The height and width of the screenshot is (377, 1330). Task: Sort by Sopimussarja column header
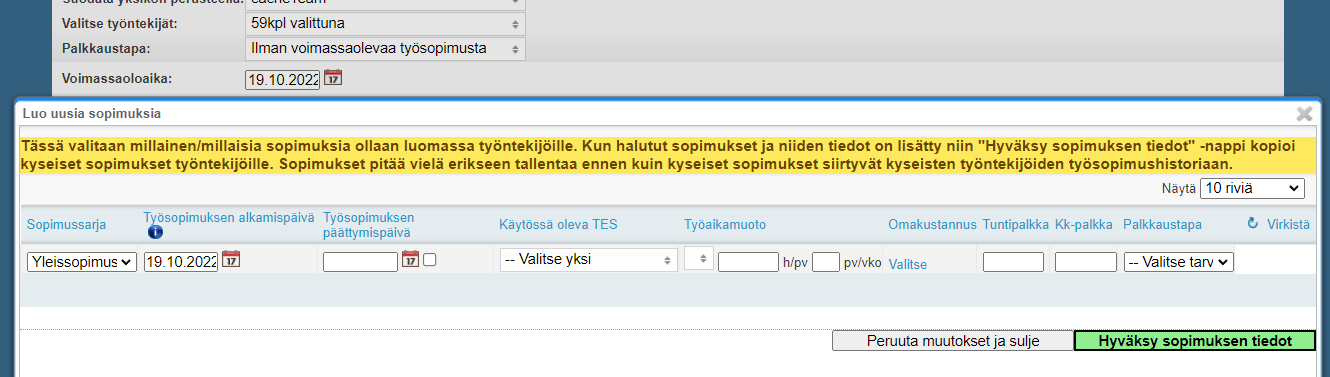point(66,224)
